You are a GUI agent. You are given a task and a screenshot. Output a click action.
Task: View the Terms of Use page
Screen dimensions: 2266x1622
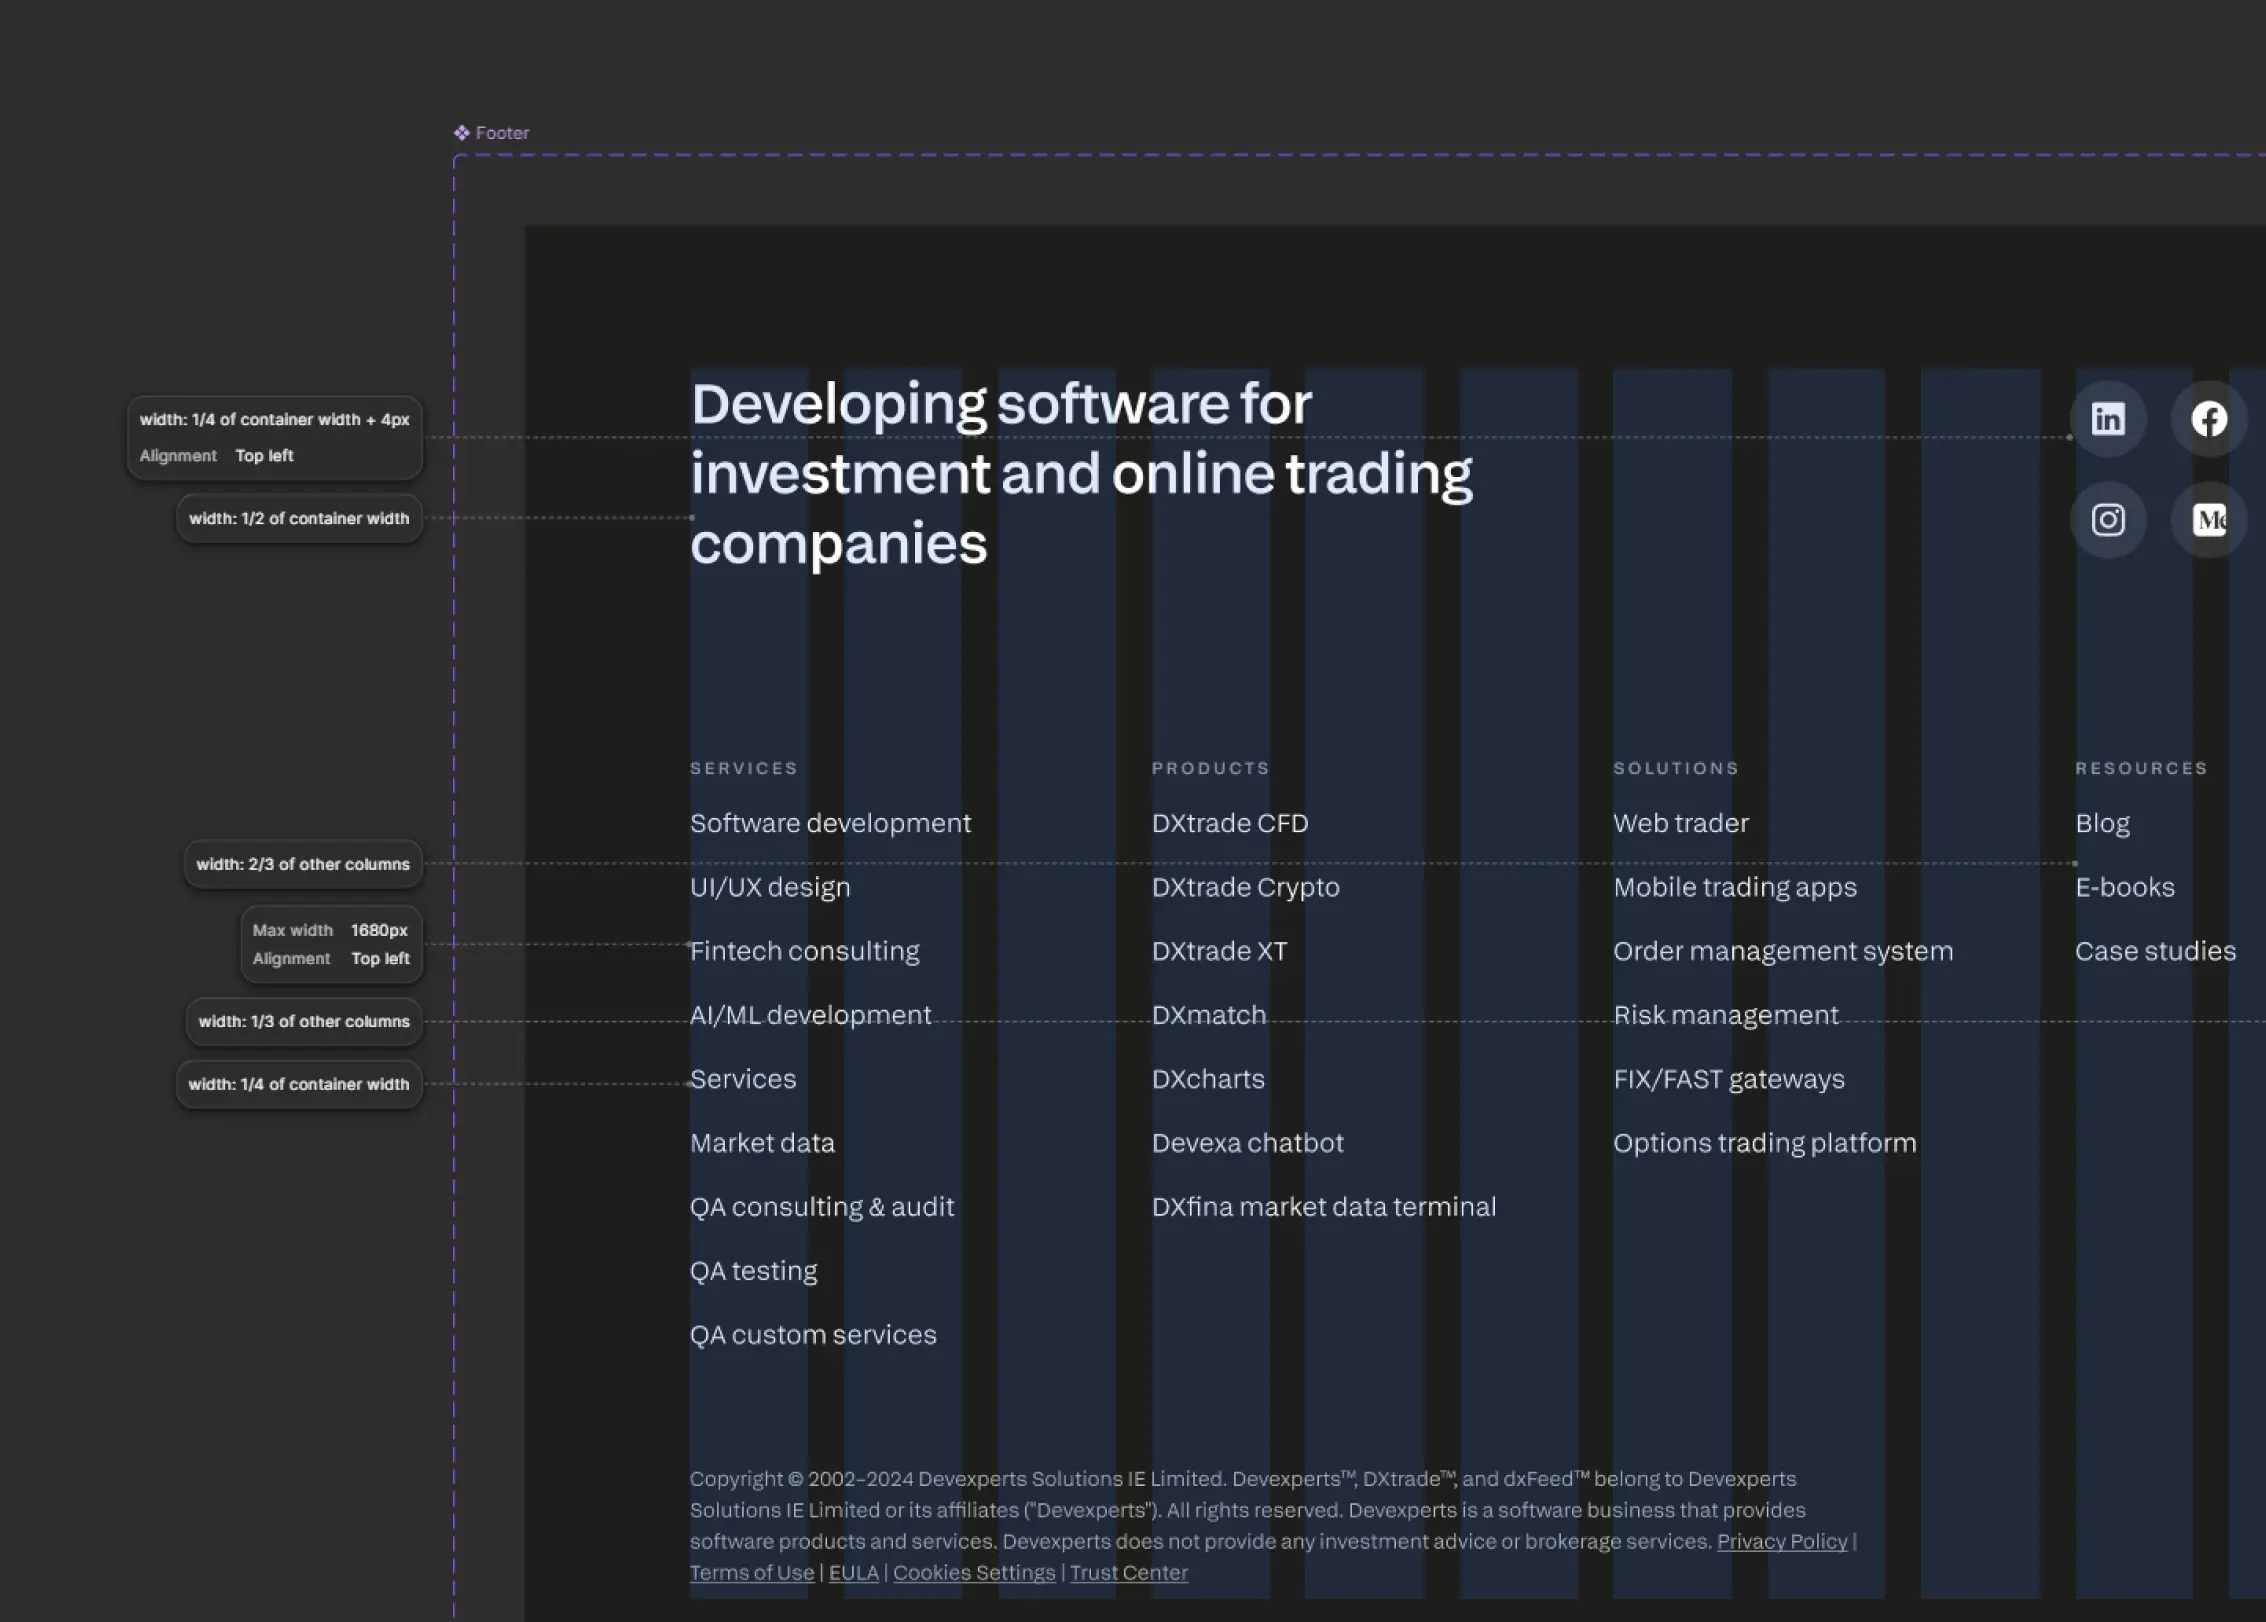pyautogui.click(x=751, y=1572)
